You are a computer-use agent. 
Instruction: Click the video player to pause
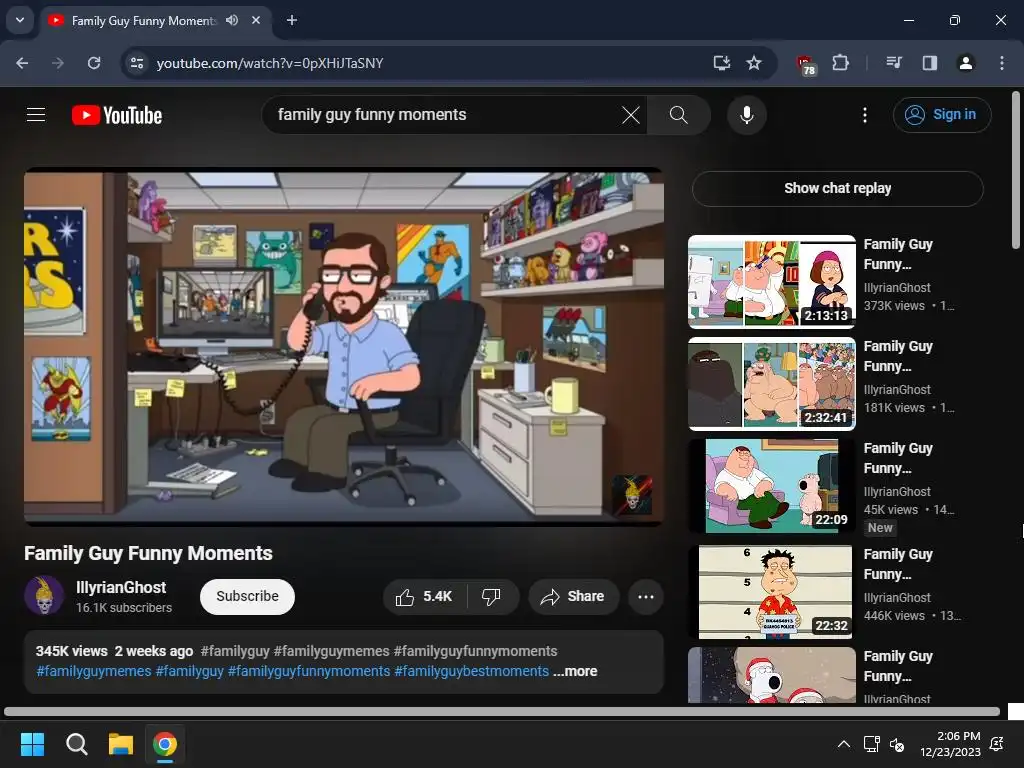tap(344, 347)
